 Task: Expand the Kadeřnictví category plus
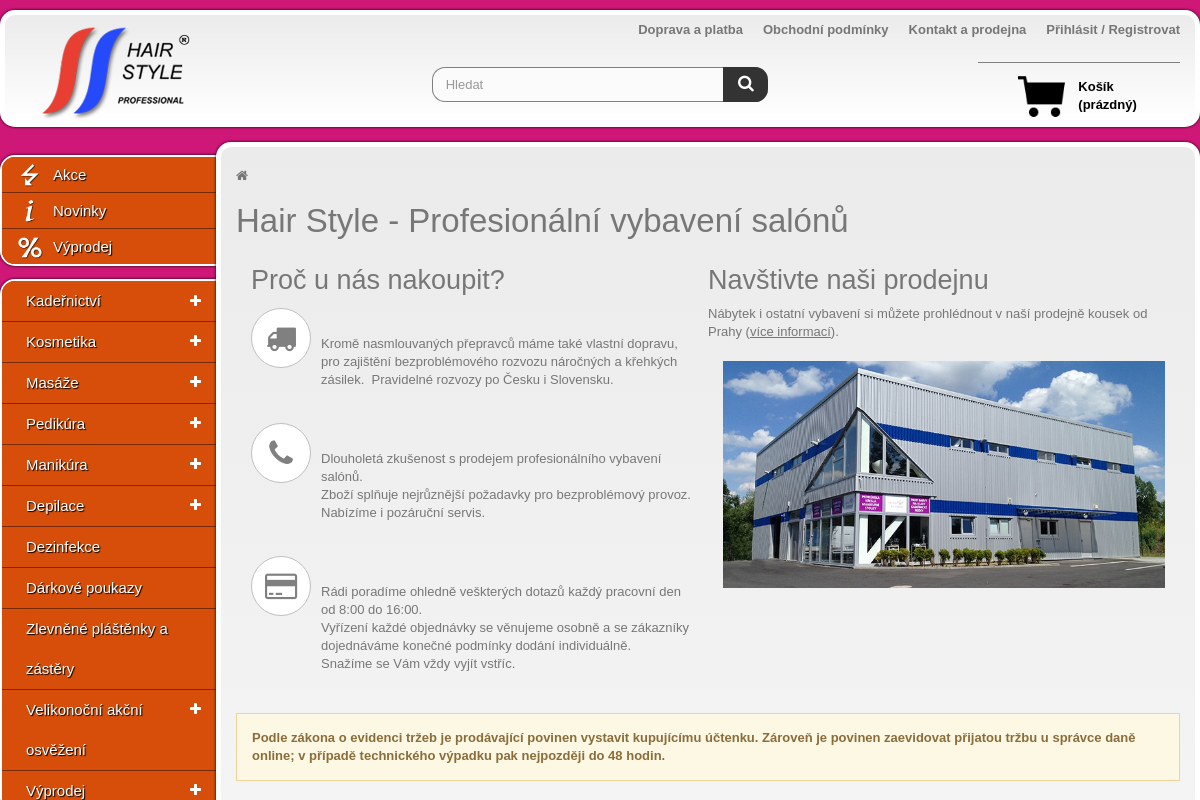(x=195, y=301)
